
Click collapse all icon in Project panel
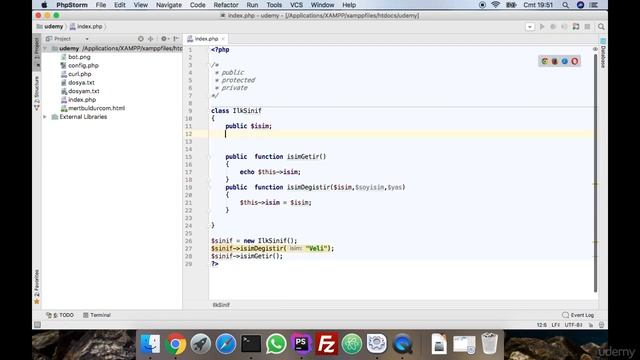coord(151,39)
